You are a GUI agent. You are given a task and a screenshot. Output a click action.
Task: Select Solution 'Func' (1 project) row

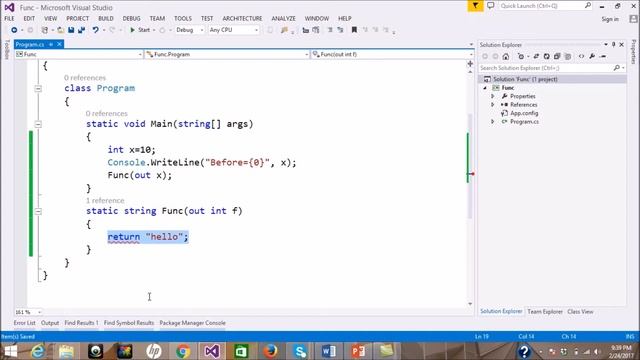[x=552, y=79]
